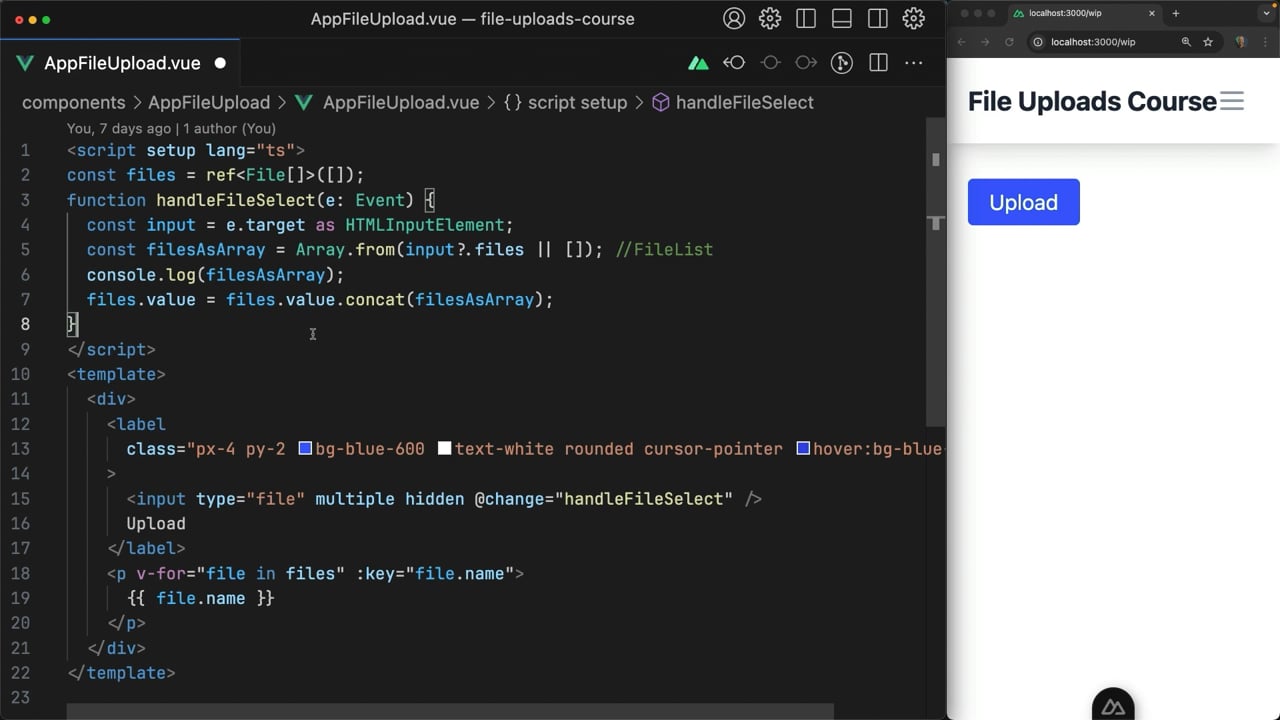Select the AppFileUpload.vue editor tab
This screenshot has width=1280, height=720.
[x=120, y=63]
